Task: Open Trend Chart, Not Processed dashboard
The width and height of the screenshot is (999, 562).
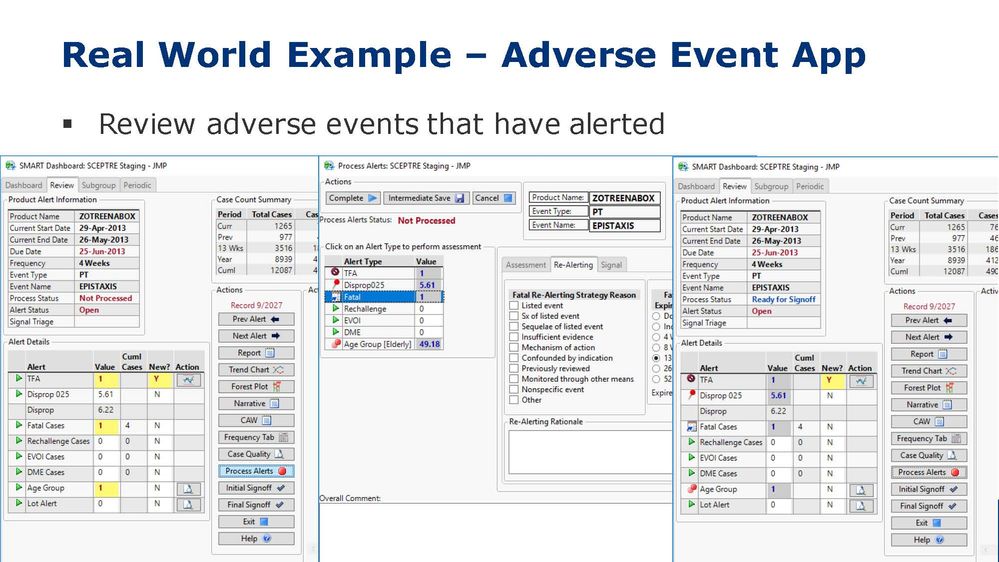Action: (256, 370)
